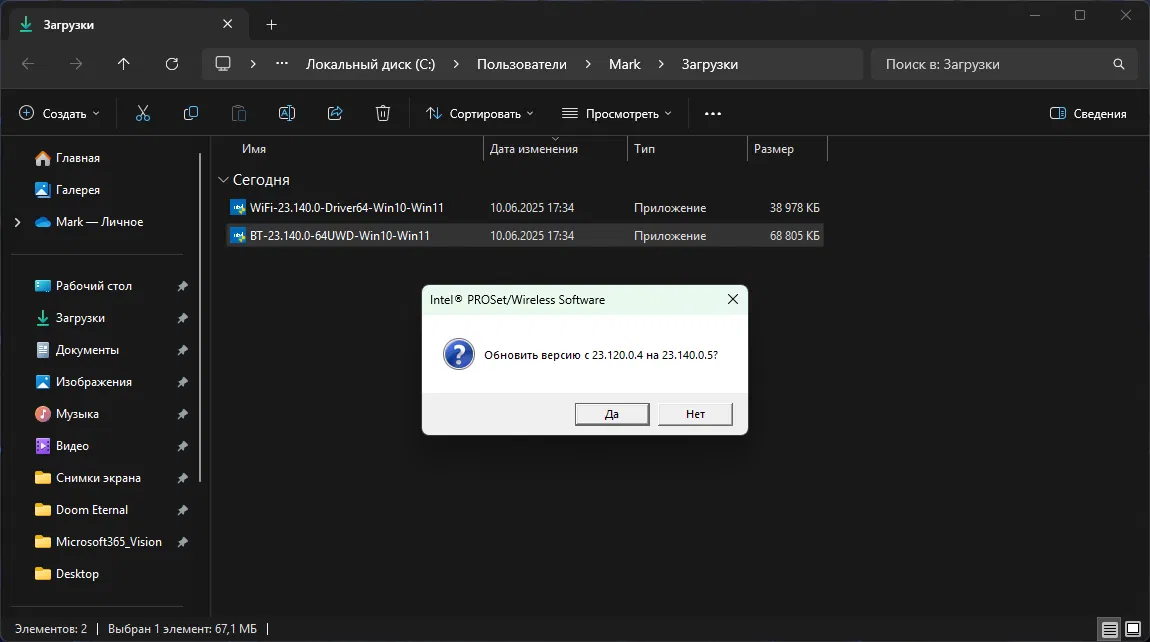Toggle the Сведения details pane
The height and width of the screenshot is (642, 1150).
coord(1088,114)
